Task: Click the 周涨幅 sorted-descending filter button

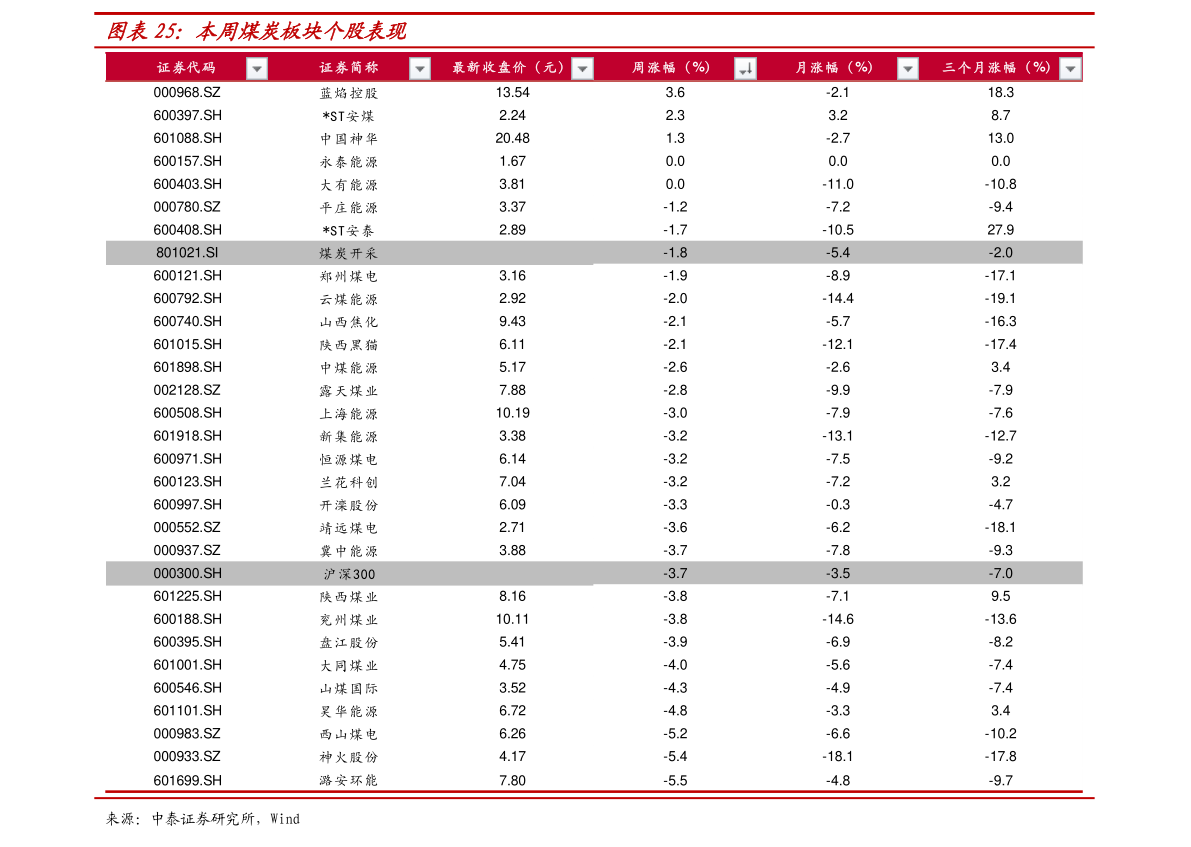Action: tap(745, 68)
